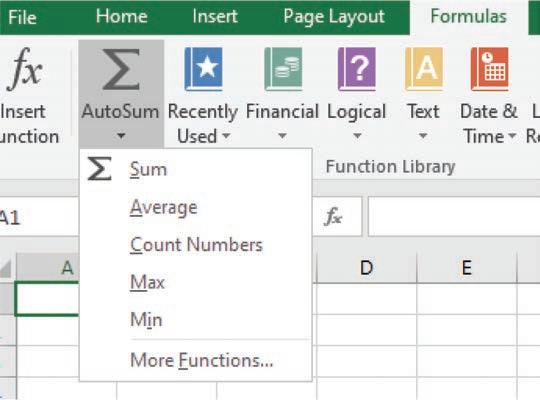Click the AutoSum sigma icon
This screenshot has height=400, width=540.
pyautogui.click(x=121, y=69)
